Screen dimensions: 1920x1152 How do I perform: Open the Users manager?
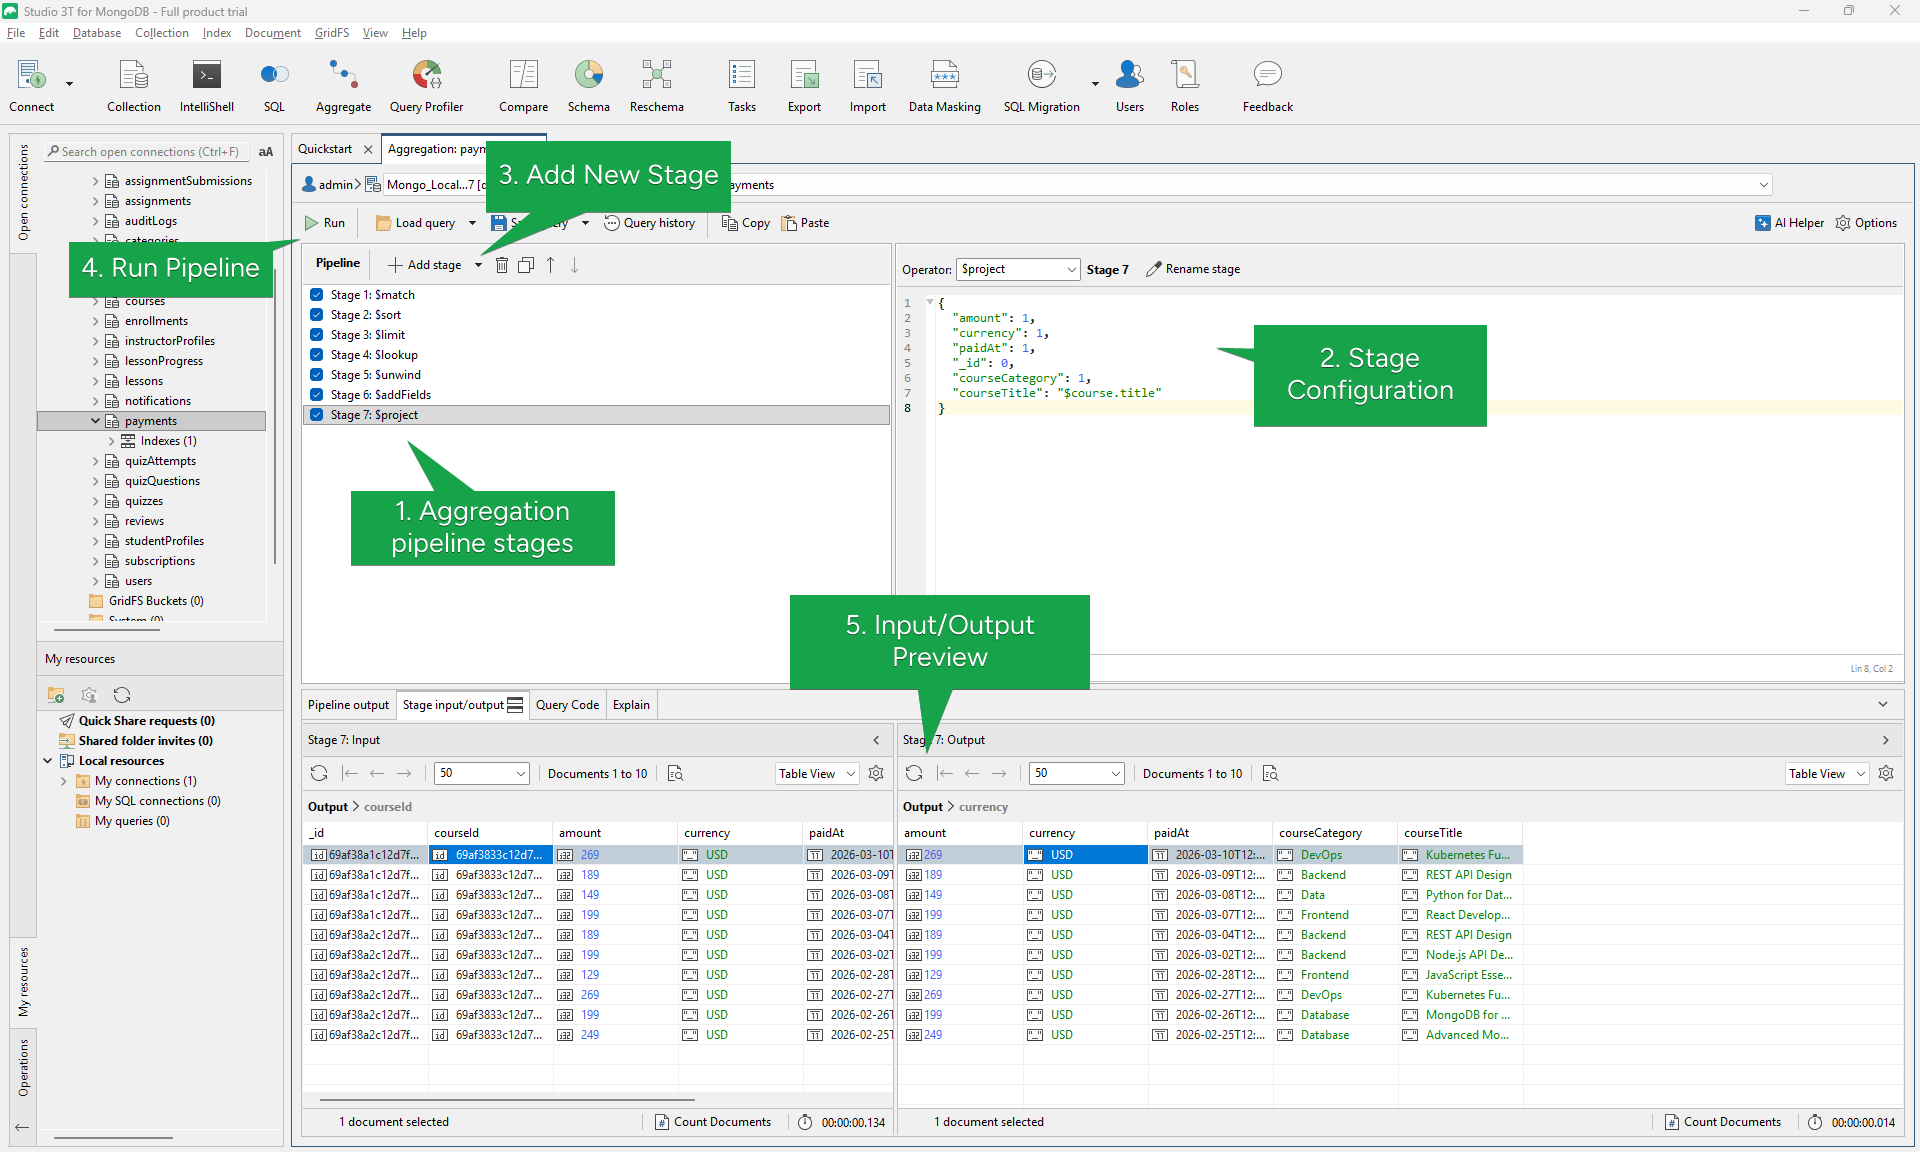tap(1130, 84)
